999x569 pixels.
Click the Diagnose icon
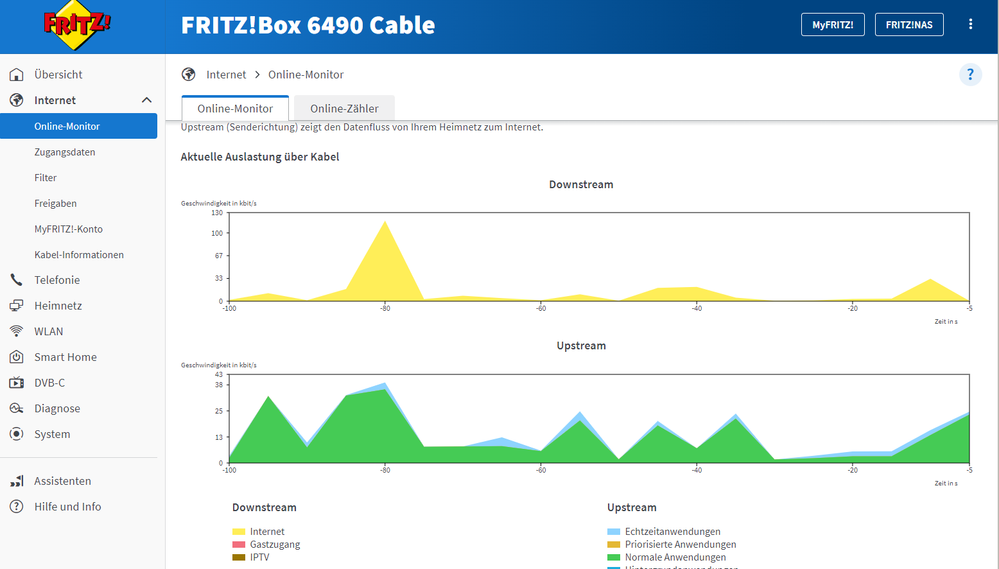pos(17,408)
